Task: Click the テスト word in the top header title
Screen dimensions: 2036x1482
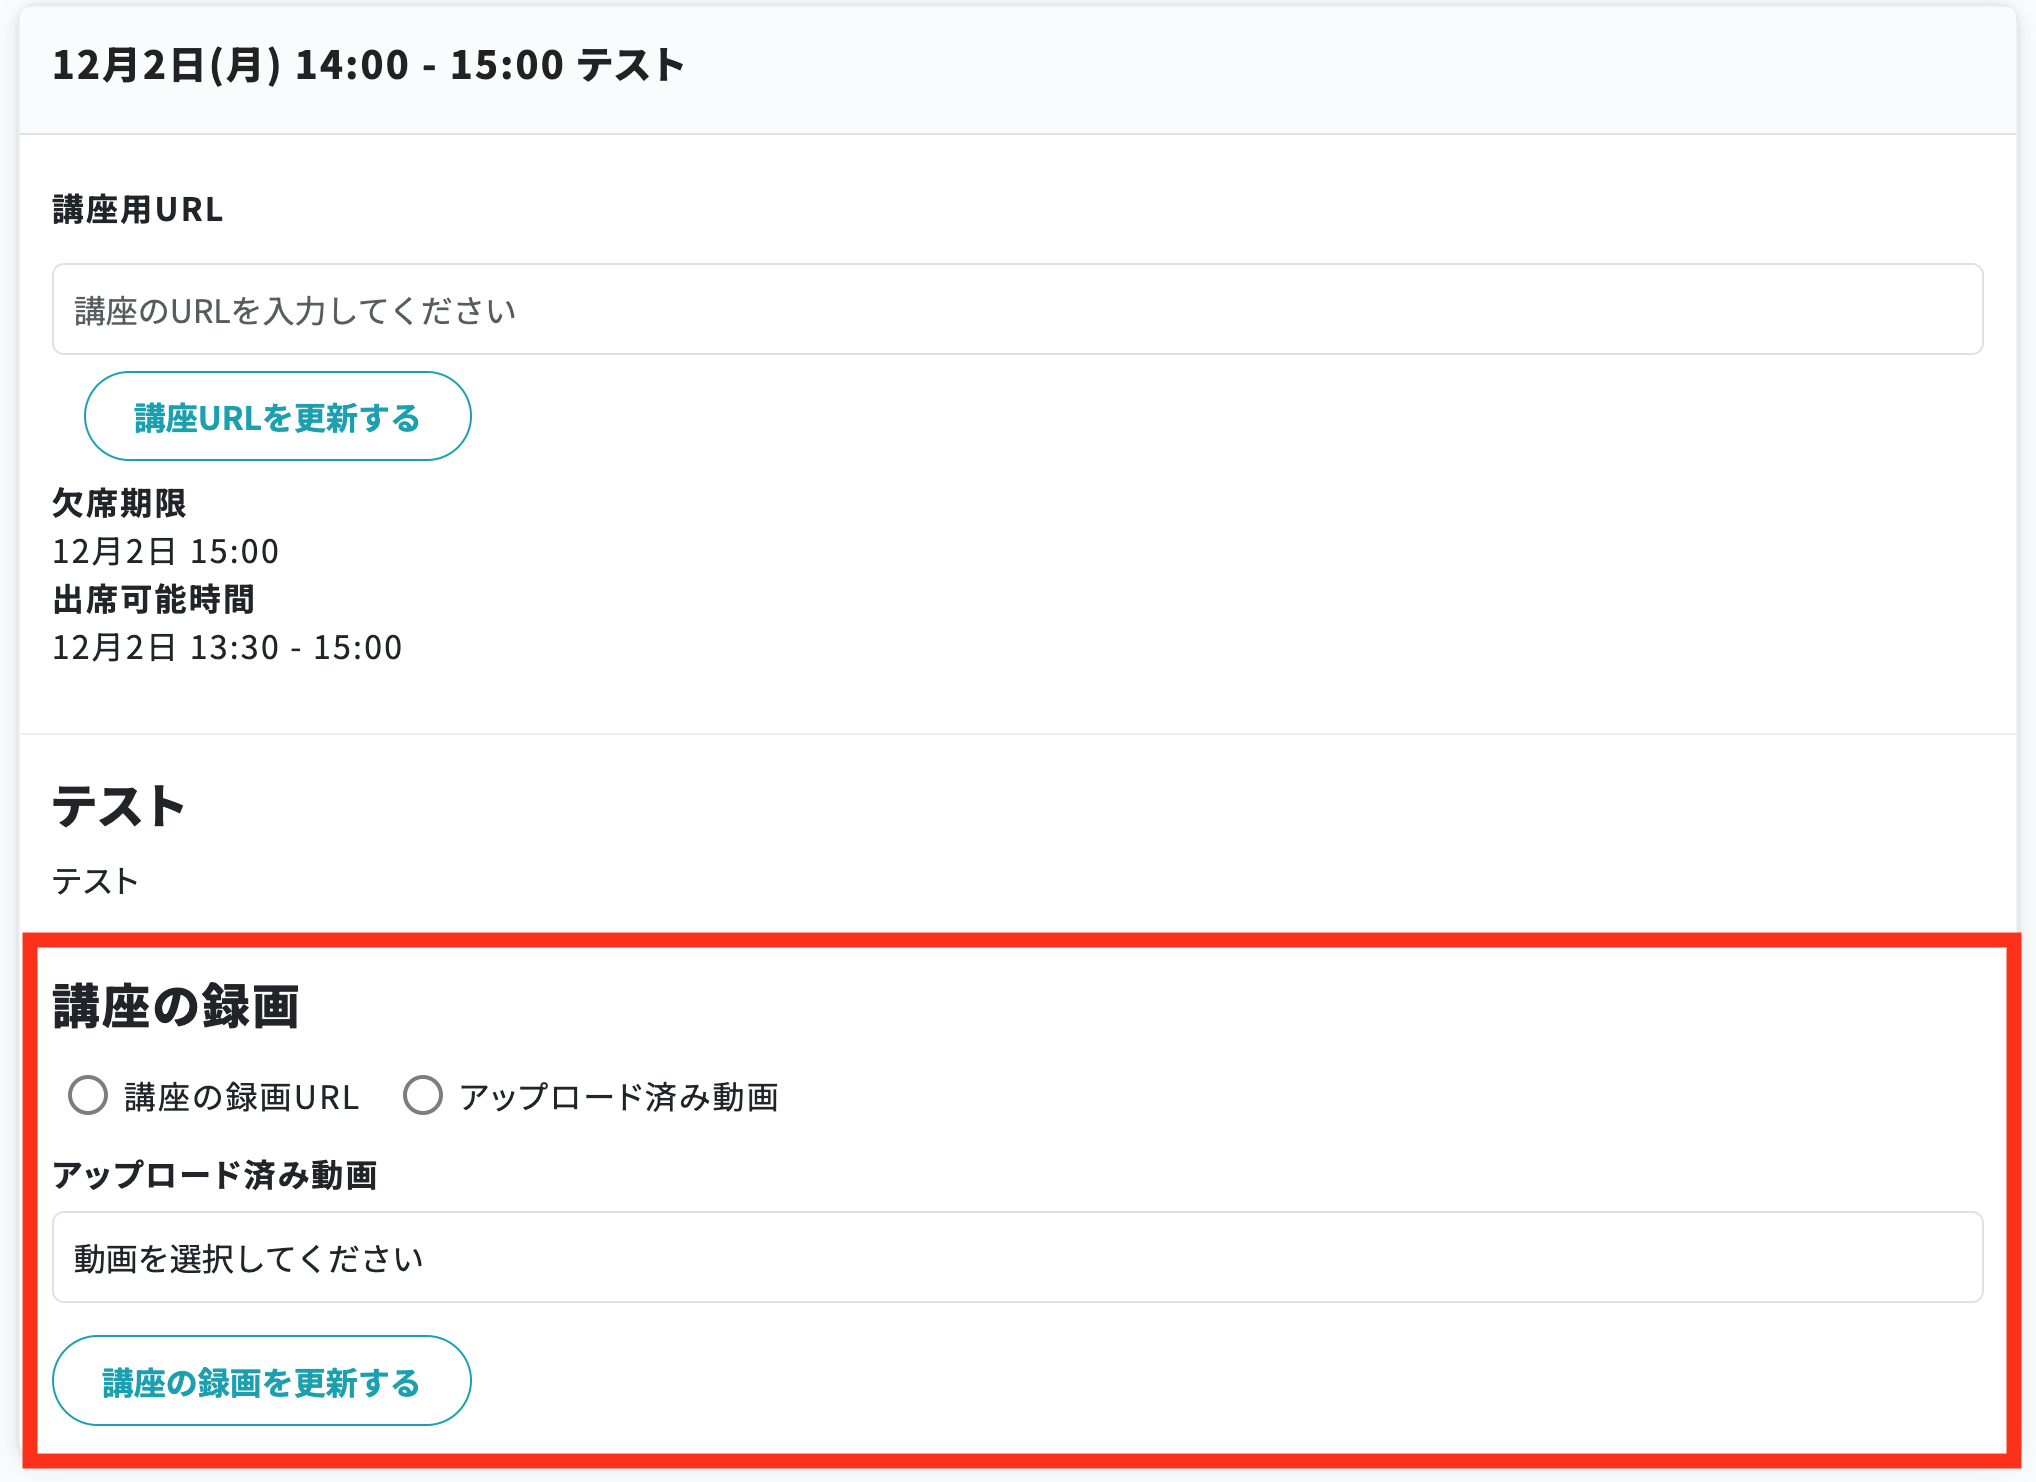Action: [631, 66]
